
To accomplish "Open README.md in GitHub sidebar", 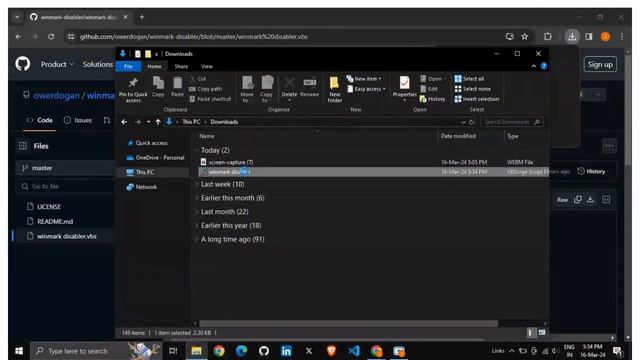I will pos(55,222).
